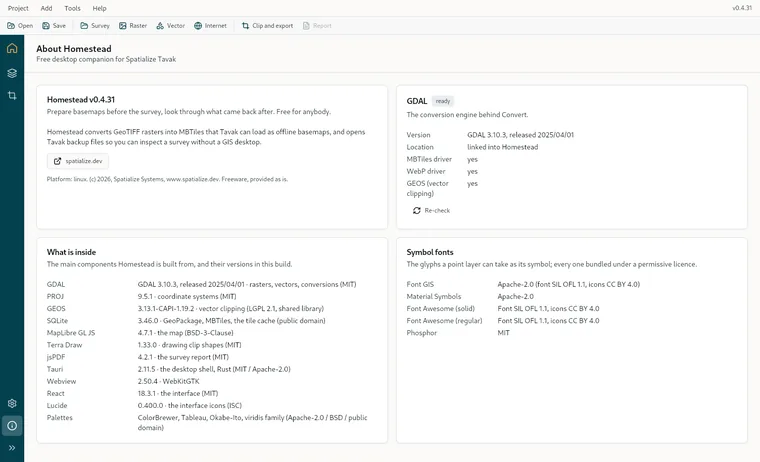Viewport: 760px width, 462px height.
Task: Go to Home via sidebar house icon
Action: [x=12, y=48]
